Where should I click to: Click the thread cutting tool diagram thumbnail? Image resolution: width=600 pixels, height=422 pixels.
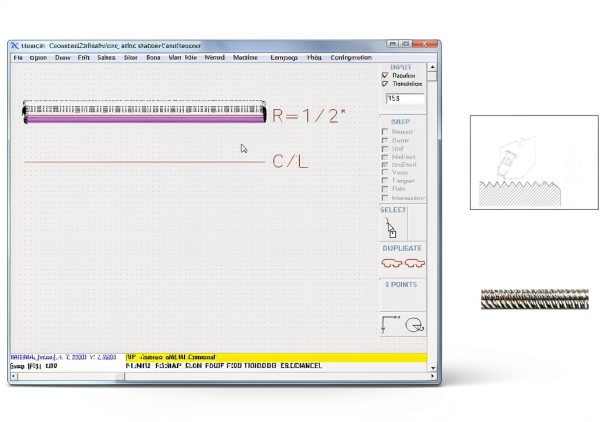pyautogui.click(x=534, y=162)
